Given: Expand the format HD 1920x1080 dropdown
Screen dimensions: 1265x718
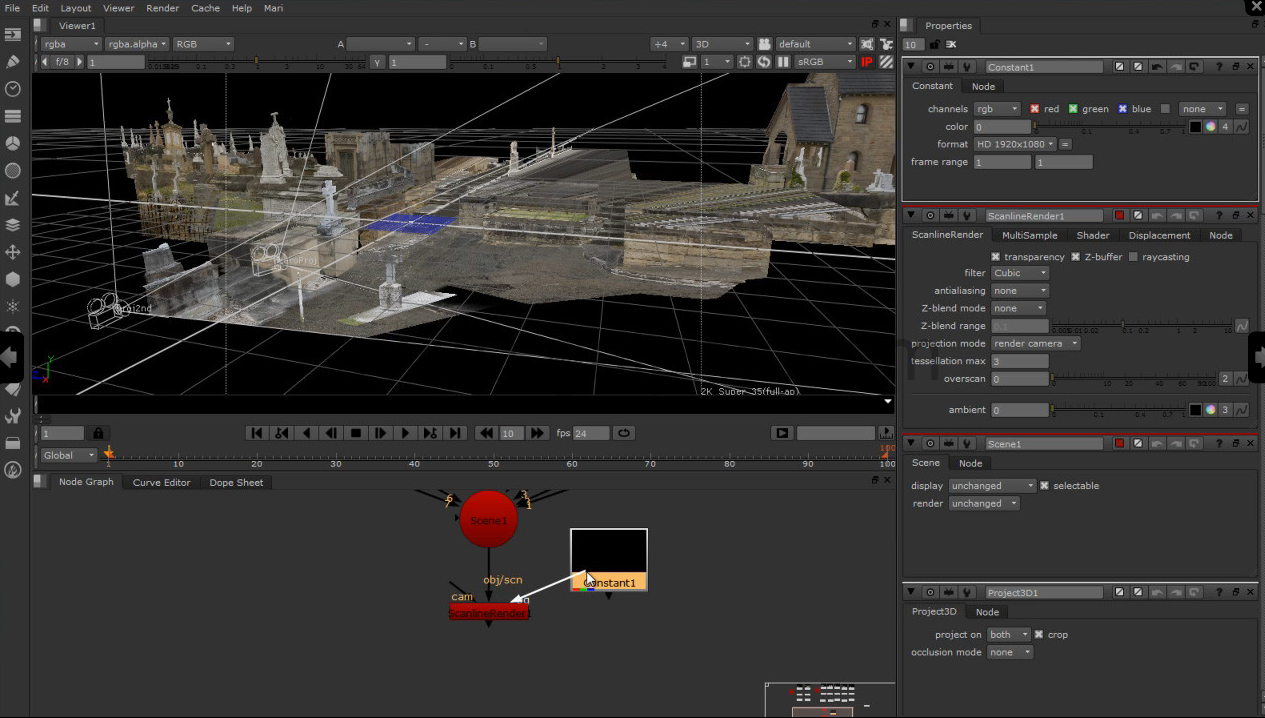Looking at the screenshot, I should [1015, 144].
